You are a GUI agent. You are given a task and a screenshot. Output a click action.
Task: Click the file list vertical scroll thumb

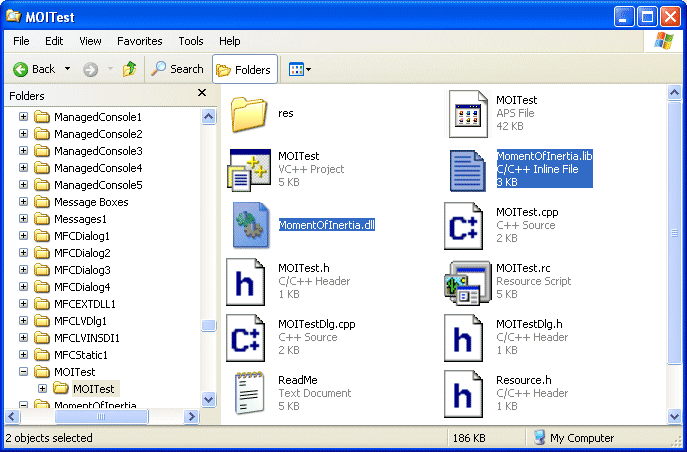674,233
